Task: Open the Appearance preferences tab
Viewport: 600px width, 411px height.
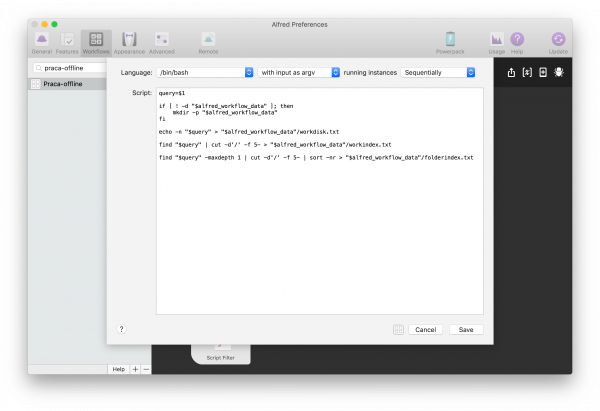Action: 129,43
